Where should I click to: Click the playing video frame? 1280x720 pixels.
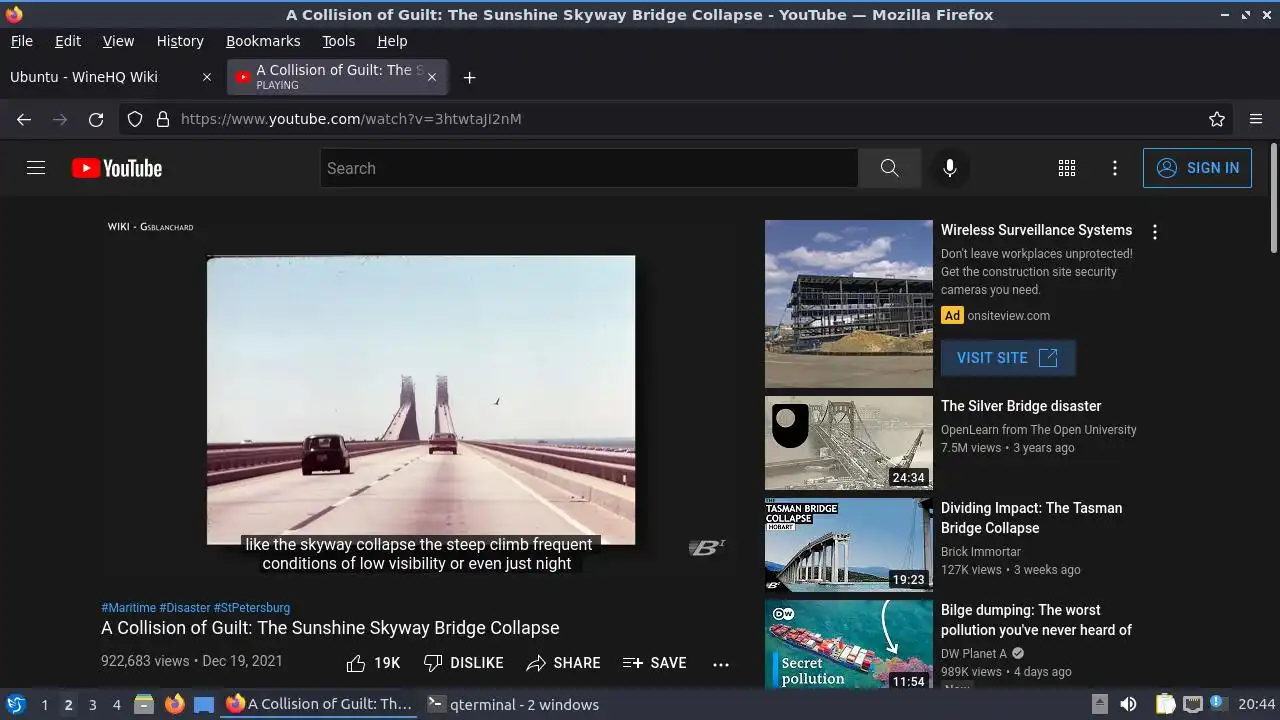(421, 400)
